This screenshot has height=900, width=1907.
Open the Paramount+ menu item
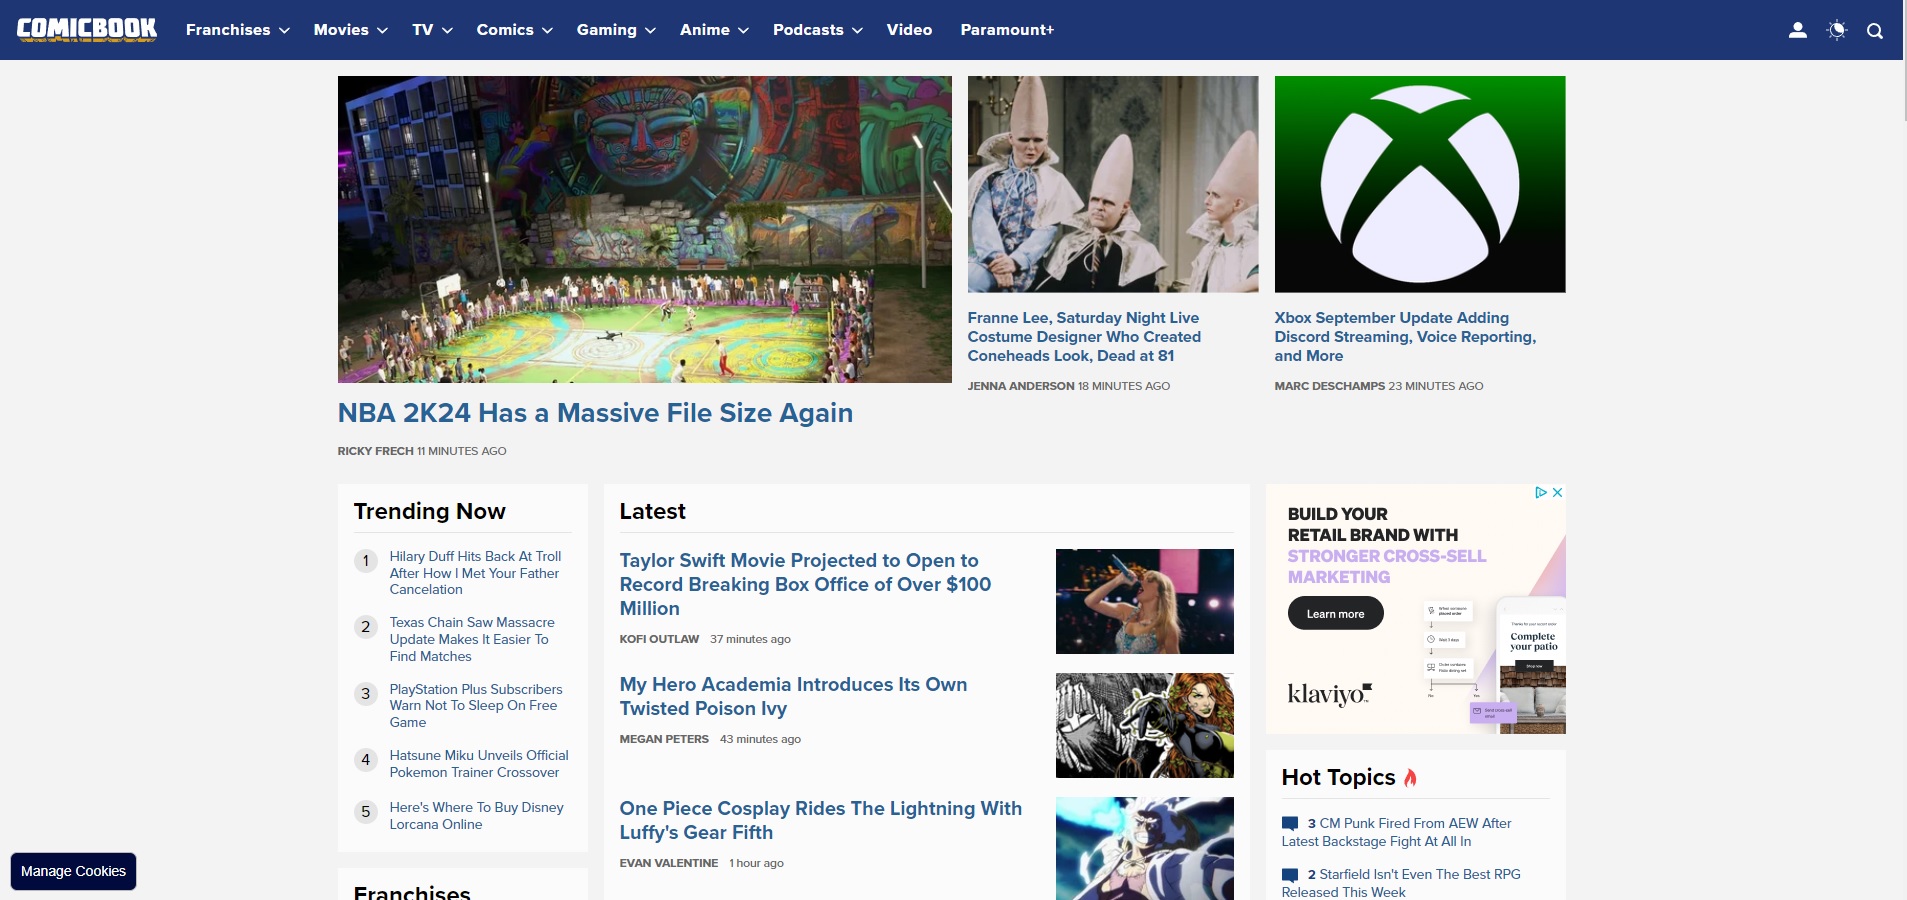[1007, 30]
